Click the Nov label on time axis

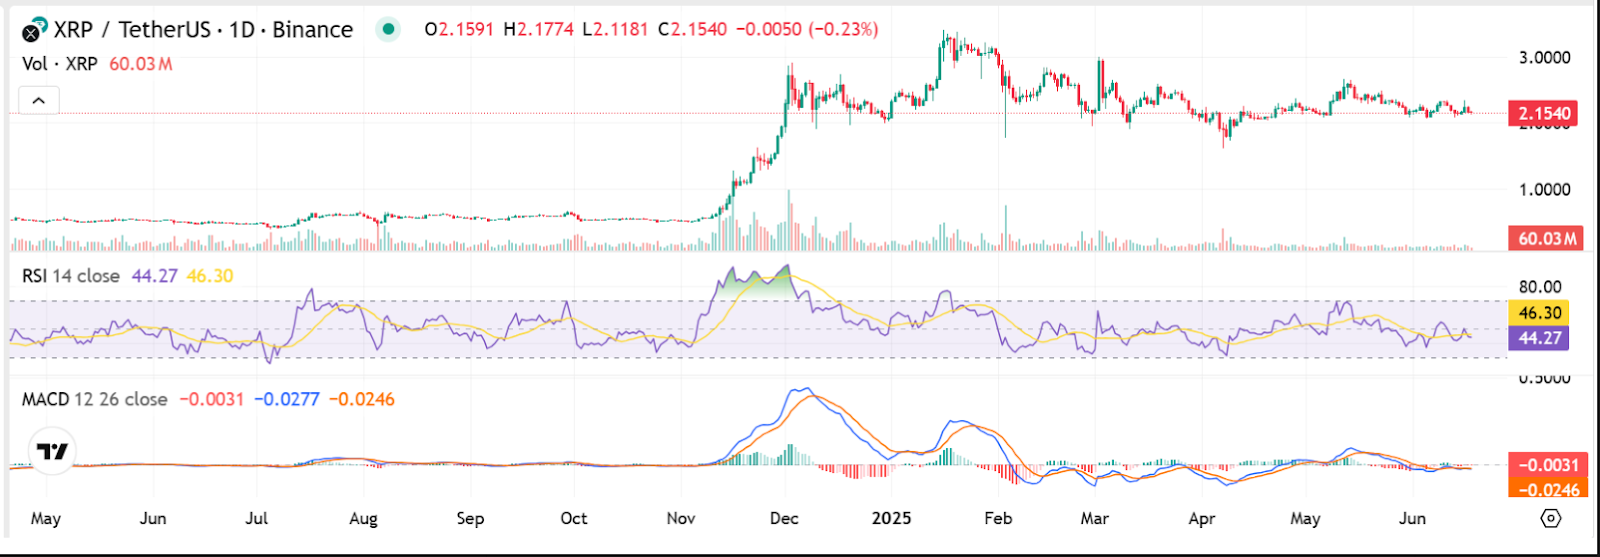pos(681,518)
